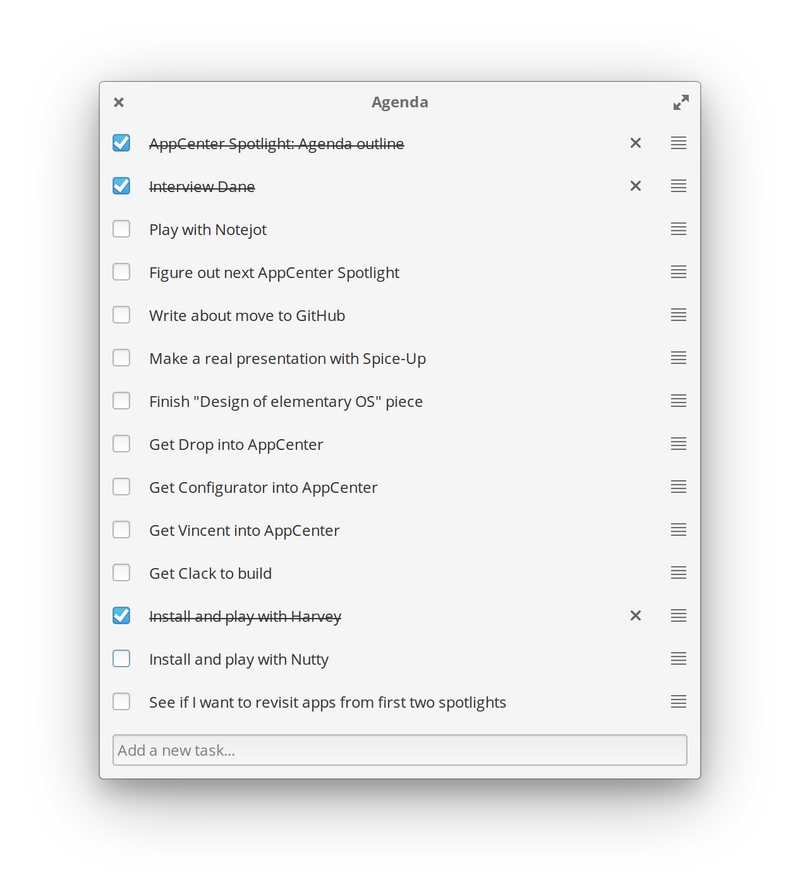Uncheck the 'Interview Dane' checkbox
This screenshot has height=896, width=800.
[x=121, y=186]
